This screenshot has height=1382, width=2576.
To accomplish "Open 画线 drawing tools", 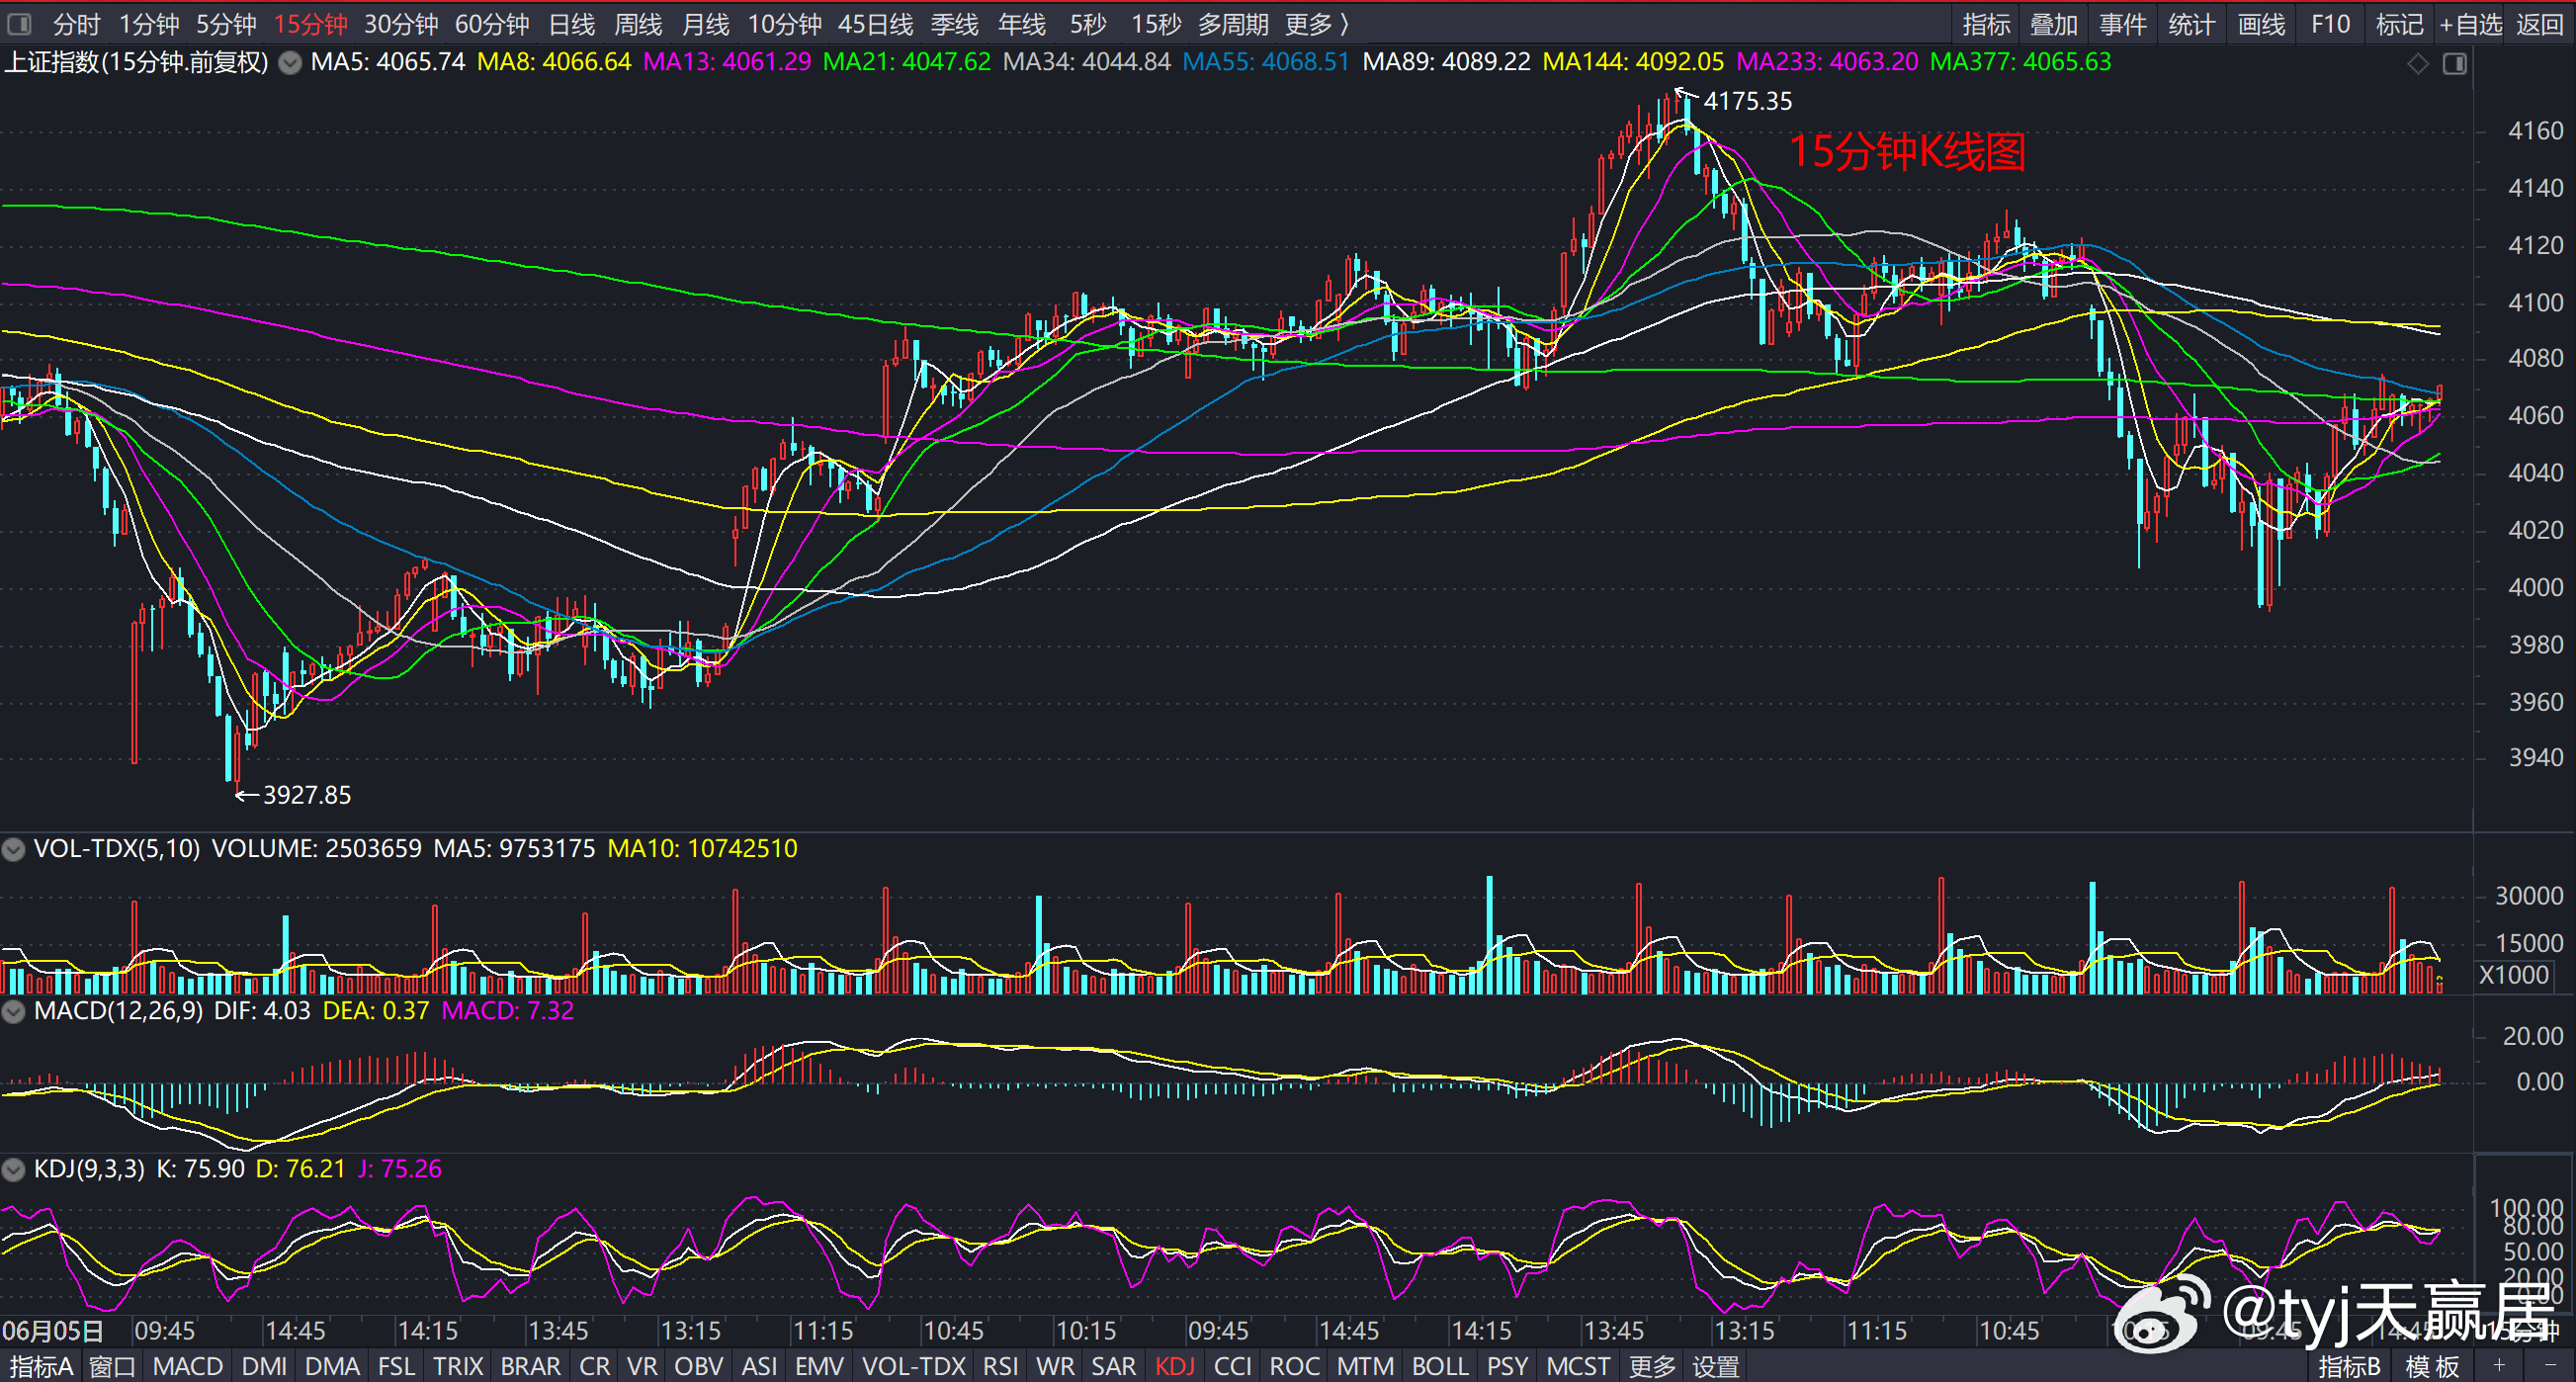I will 2261,24.
